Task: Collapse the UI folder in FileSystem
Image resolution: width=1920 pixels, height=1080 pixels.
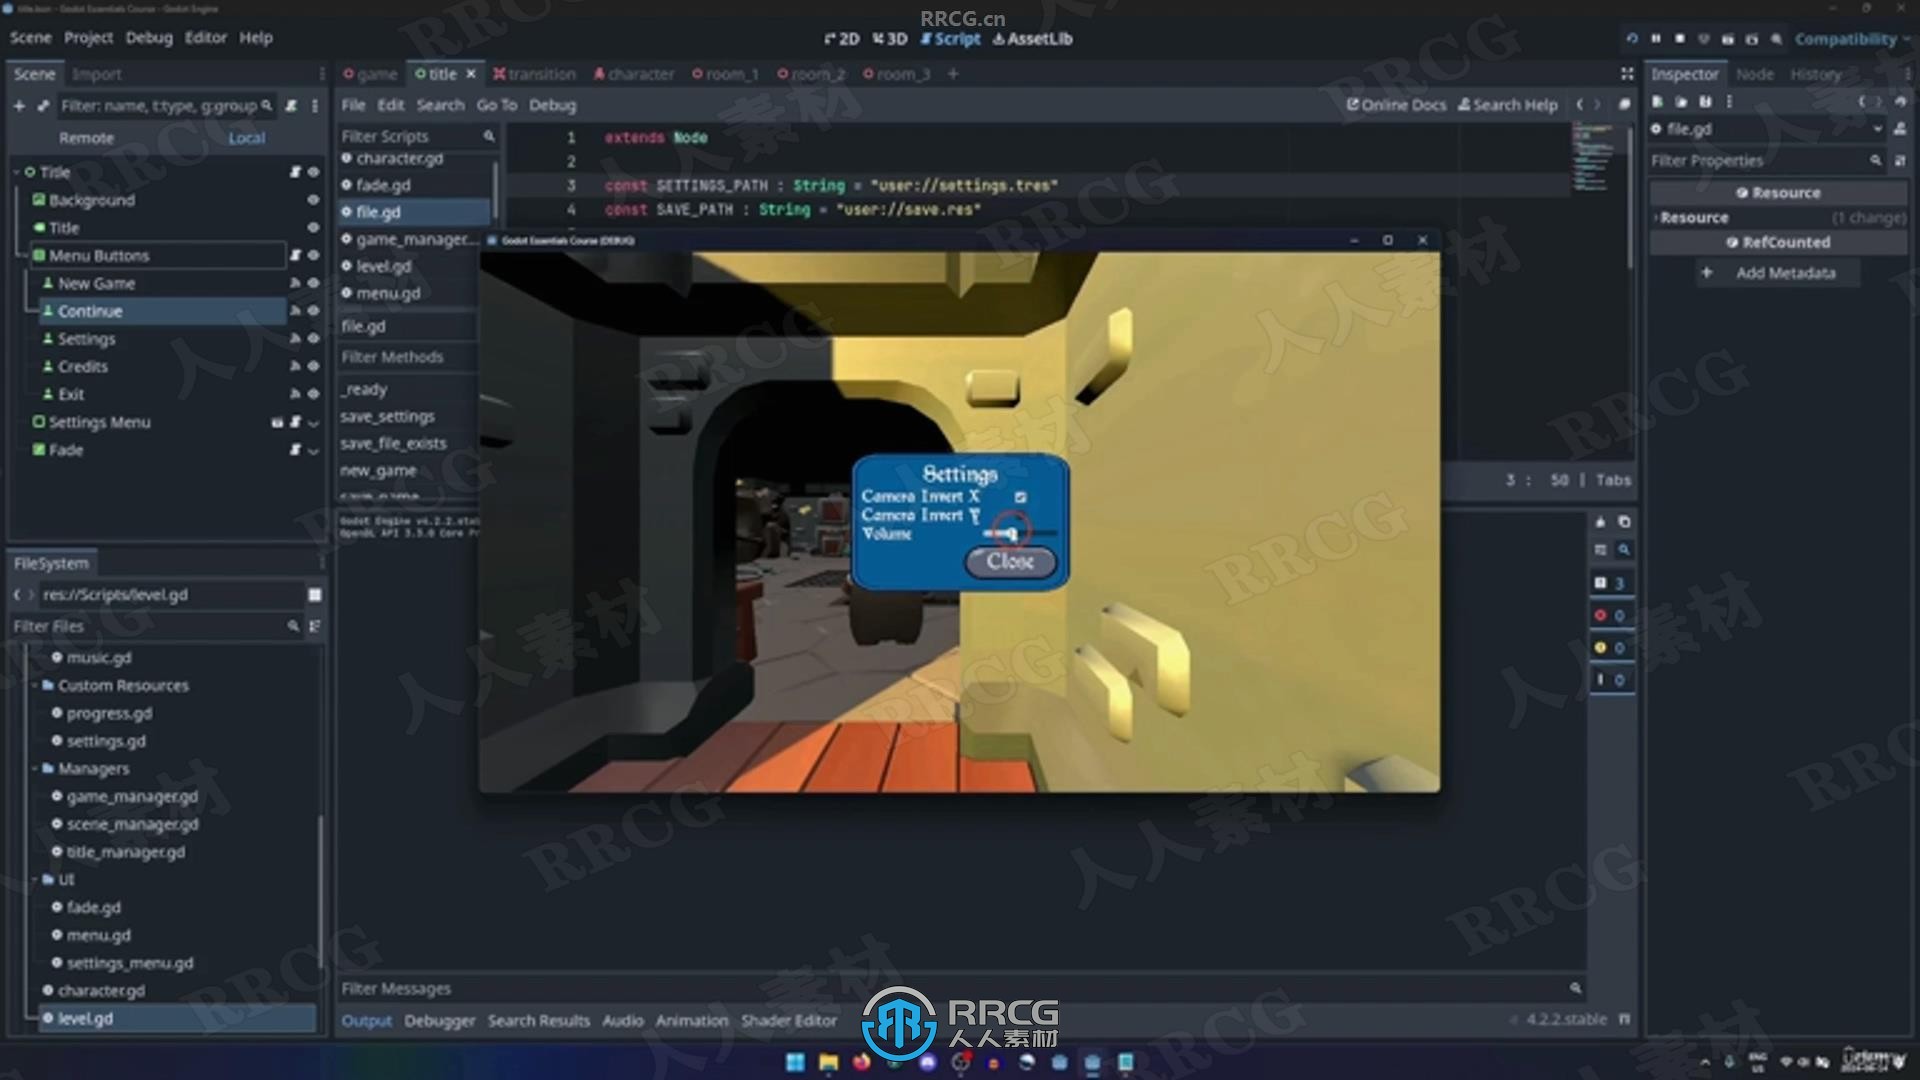Action: pyautogui.click(x=35, y=880)
